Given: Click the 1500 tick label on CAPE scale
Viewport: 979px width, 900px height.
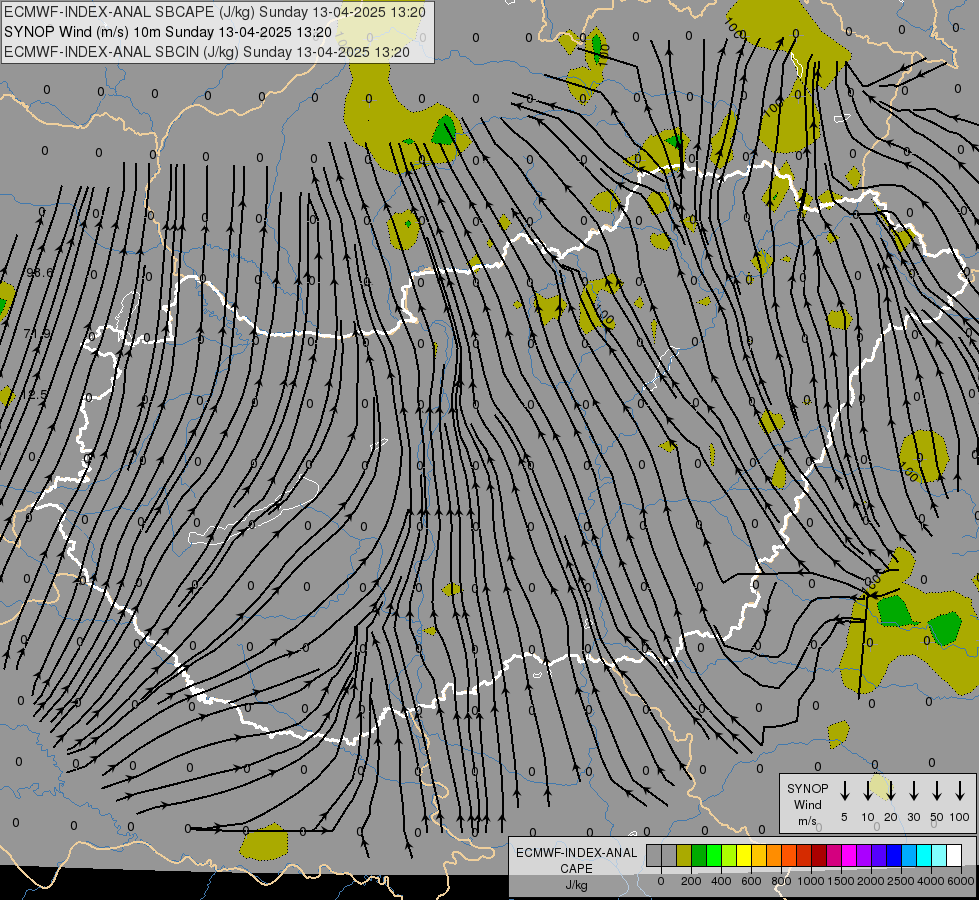Looking at the screenshot, I should click(x=841, y=881).
